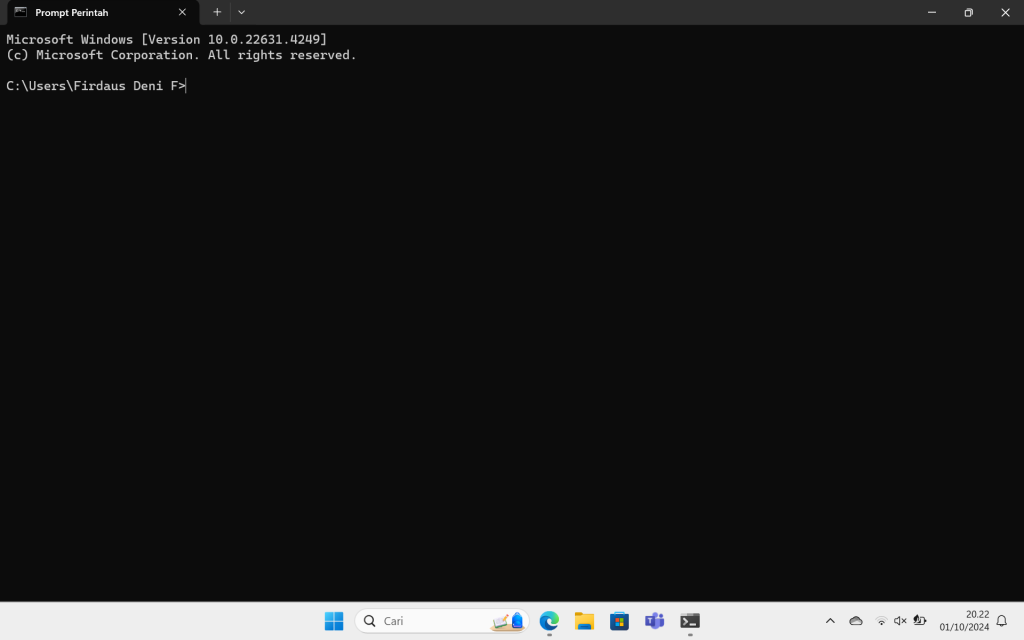Open the Windows Start menu
1024x640 pixels.
(333, 621)
